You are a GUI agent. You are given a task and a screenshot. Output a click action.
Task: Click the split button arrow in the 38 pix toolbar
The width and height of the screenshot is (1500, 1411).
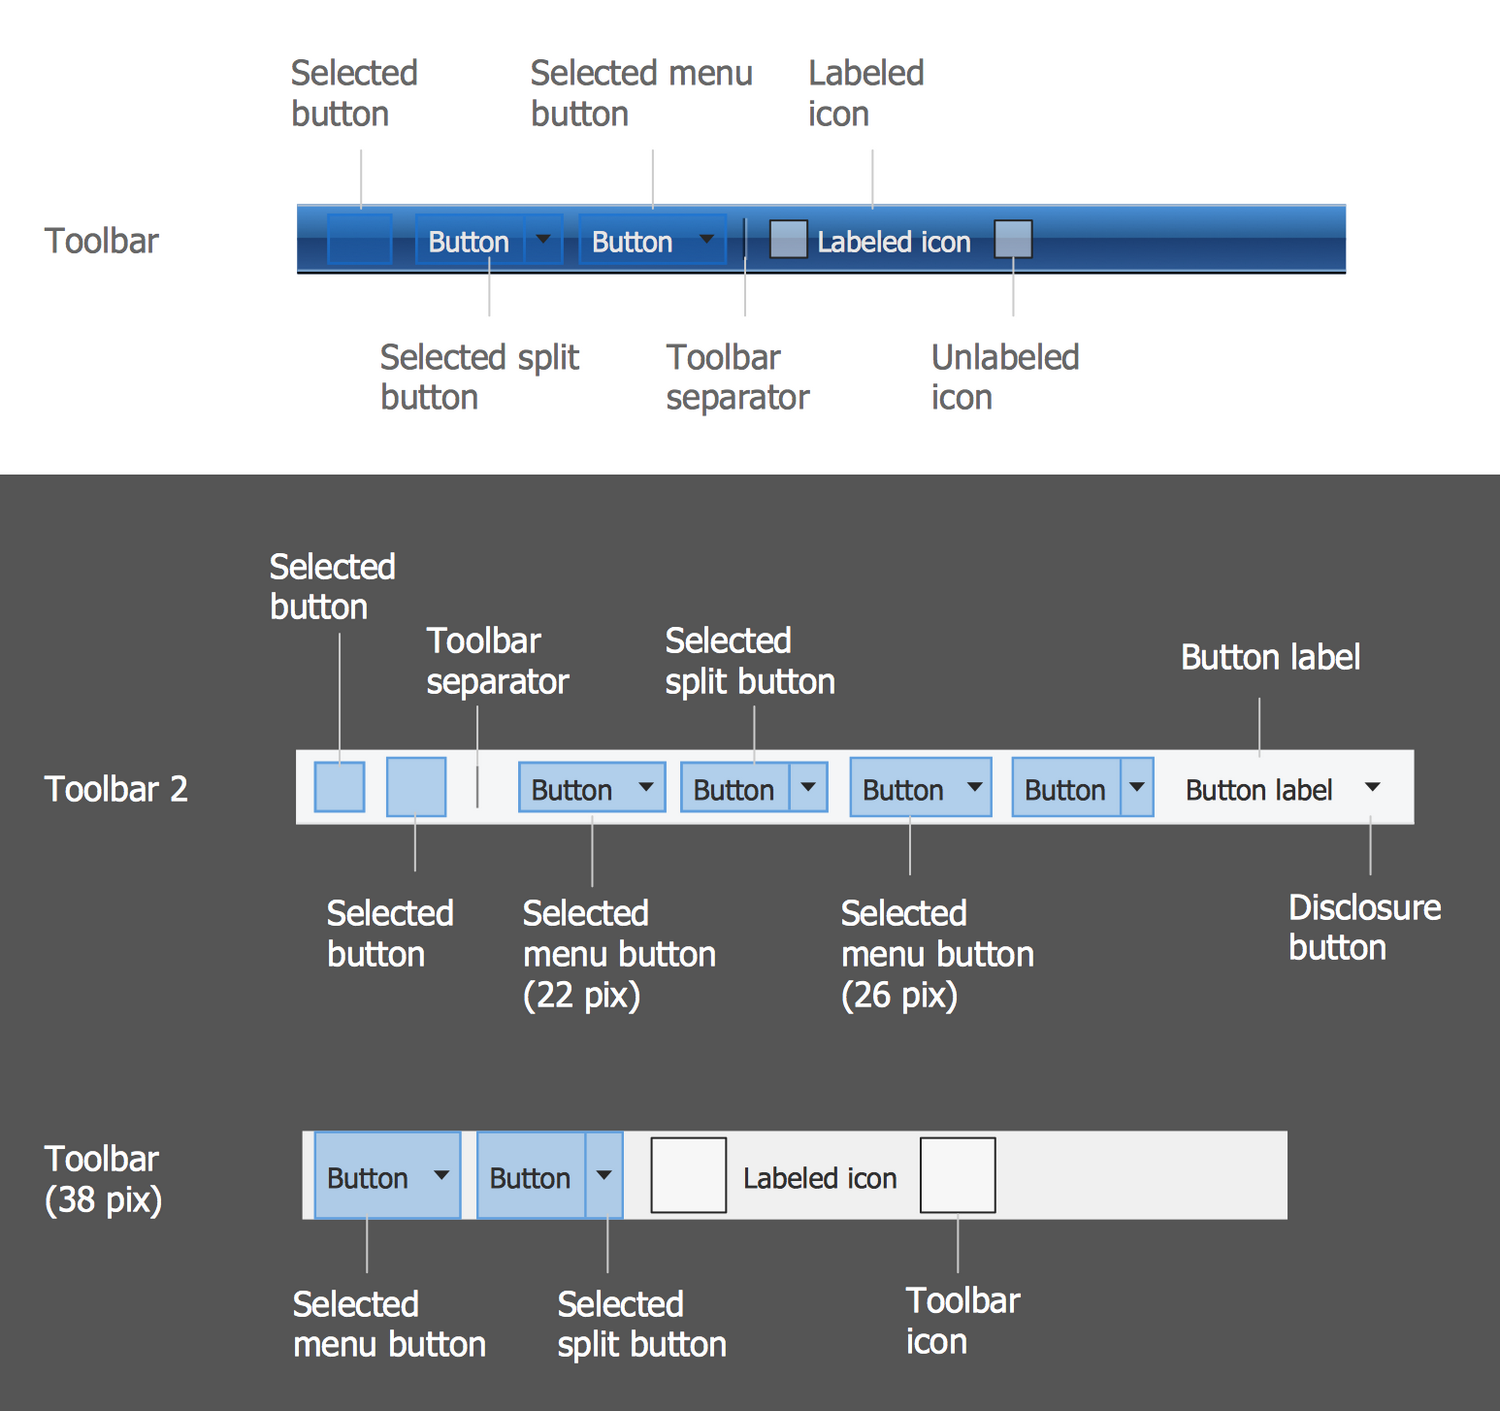coord(604,1176)
